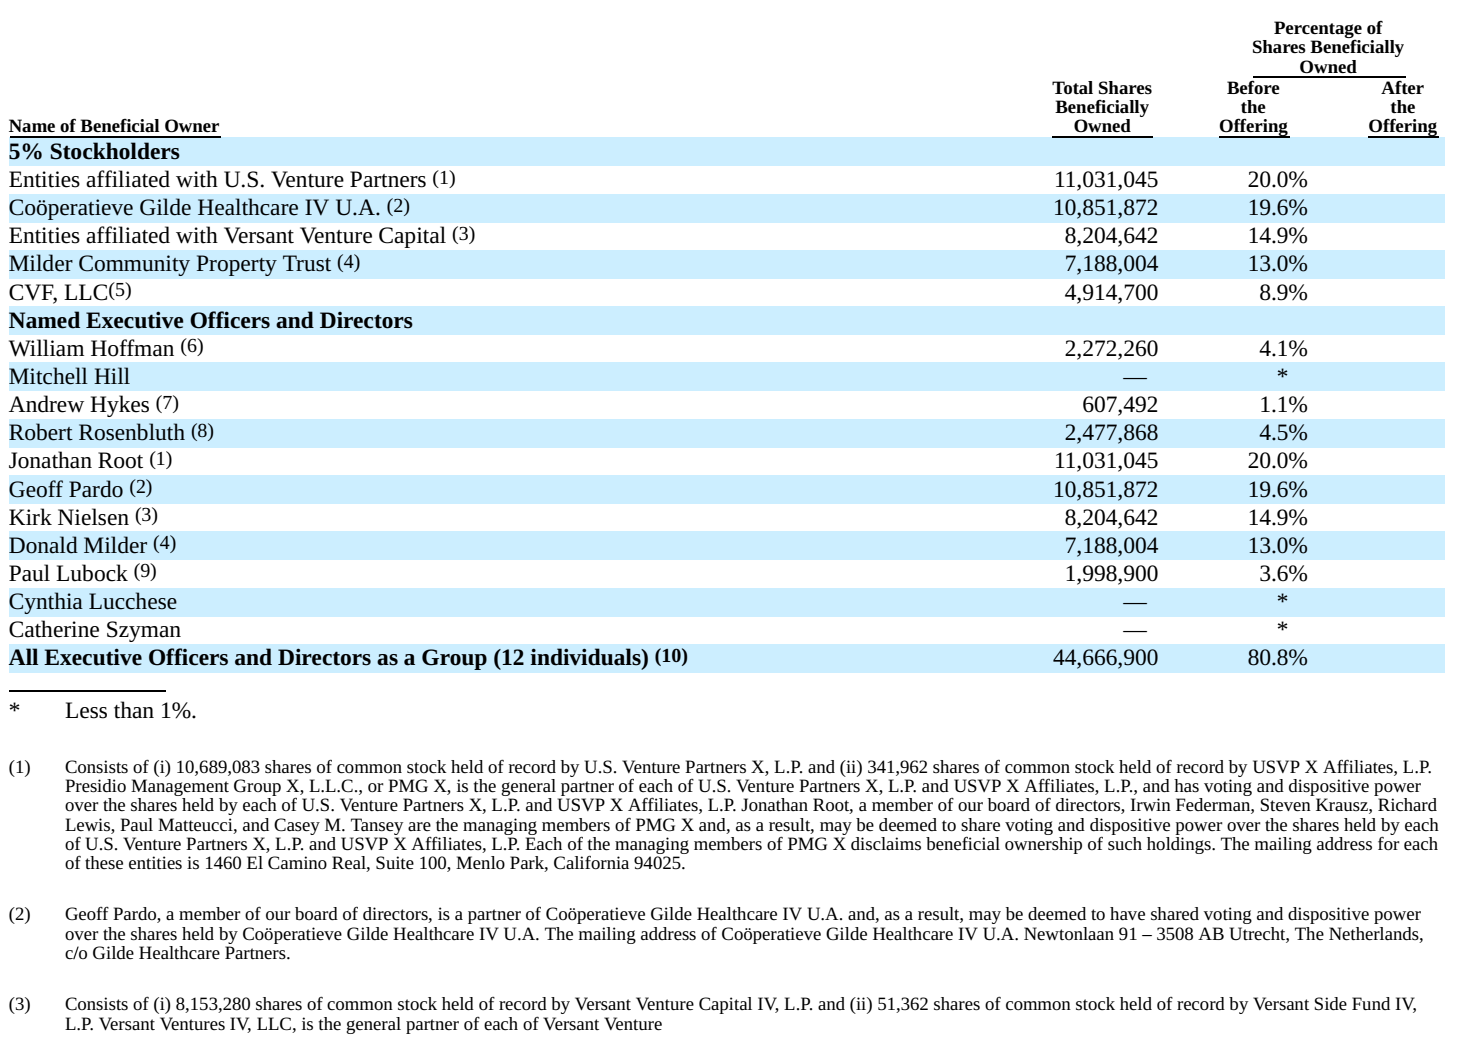
Task: Select the name "Cynthia Lucchese"
Action: 93,602
